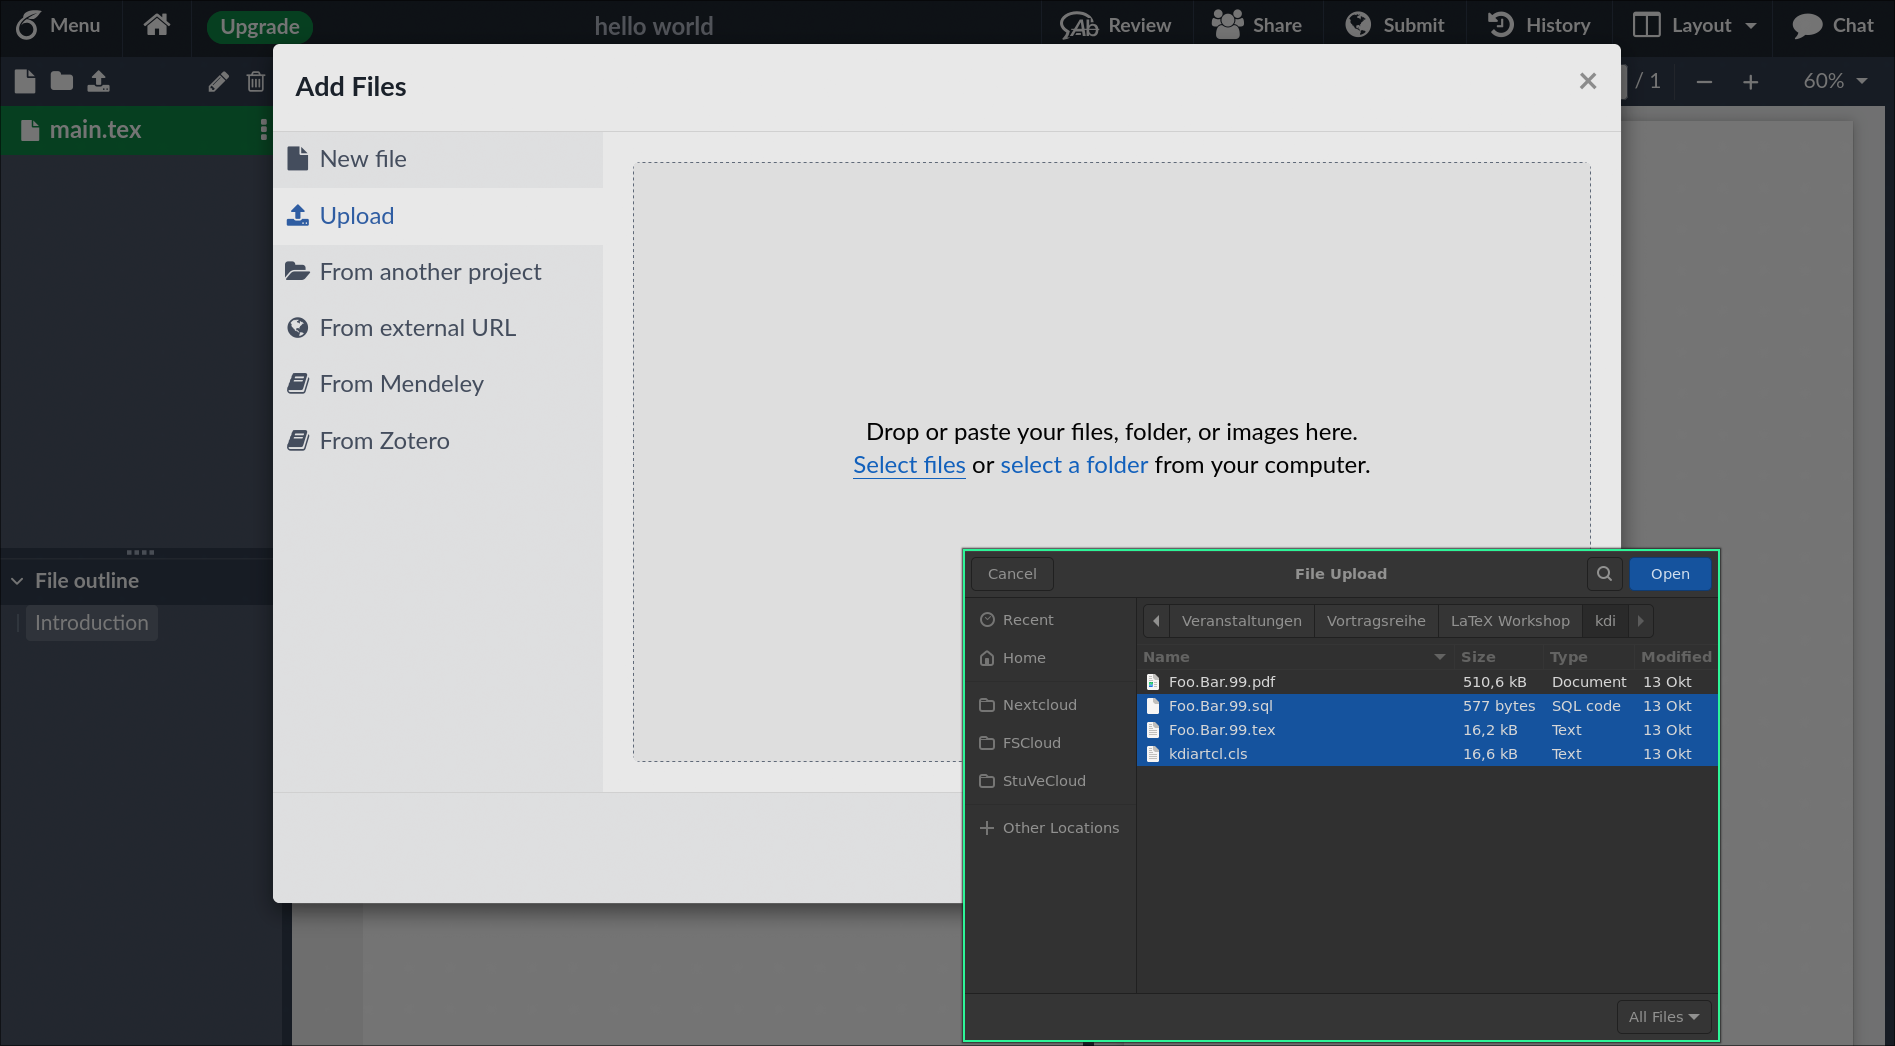Open Other Locations

pyautogui.click(x=1050, y=828)
